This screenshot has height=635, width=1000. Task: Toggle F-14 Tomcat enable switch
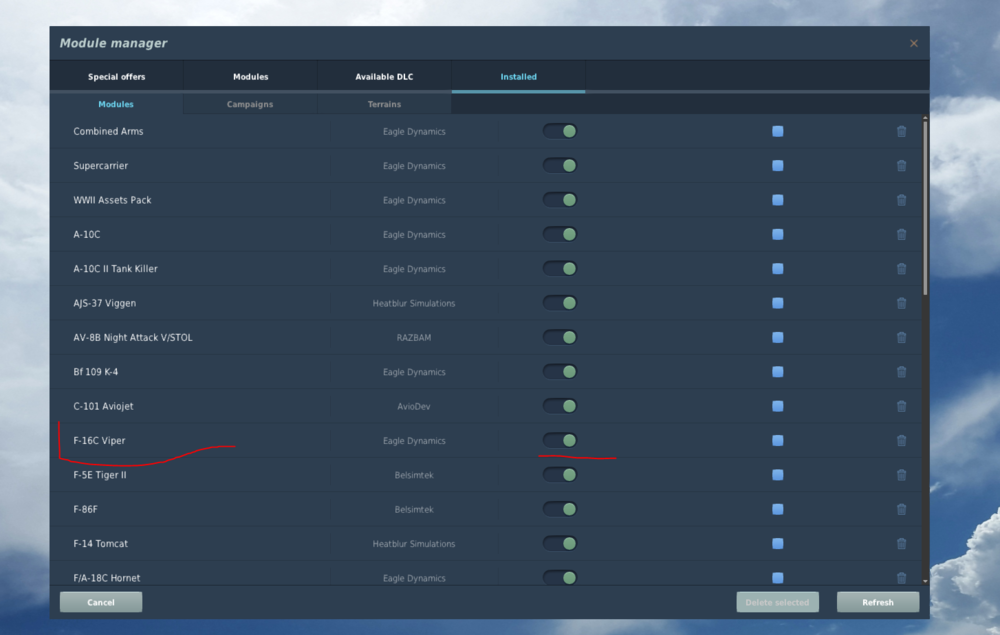click(560, 544)
